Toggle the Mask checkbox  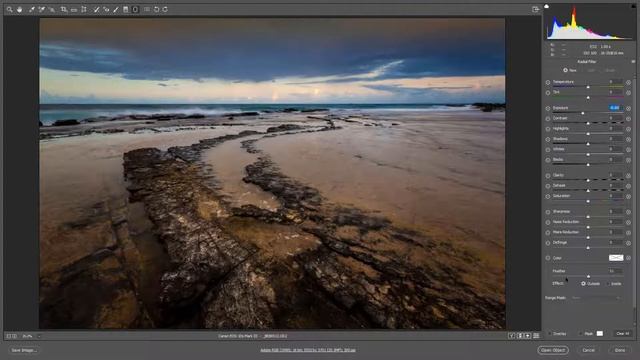tap(580, 333)
